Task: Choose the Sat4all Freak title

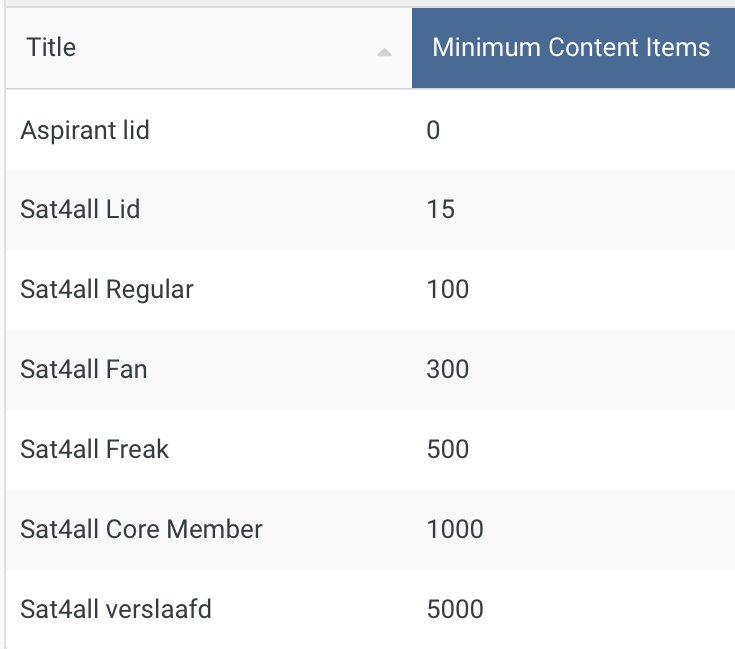Action: point(94,450)
